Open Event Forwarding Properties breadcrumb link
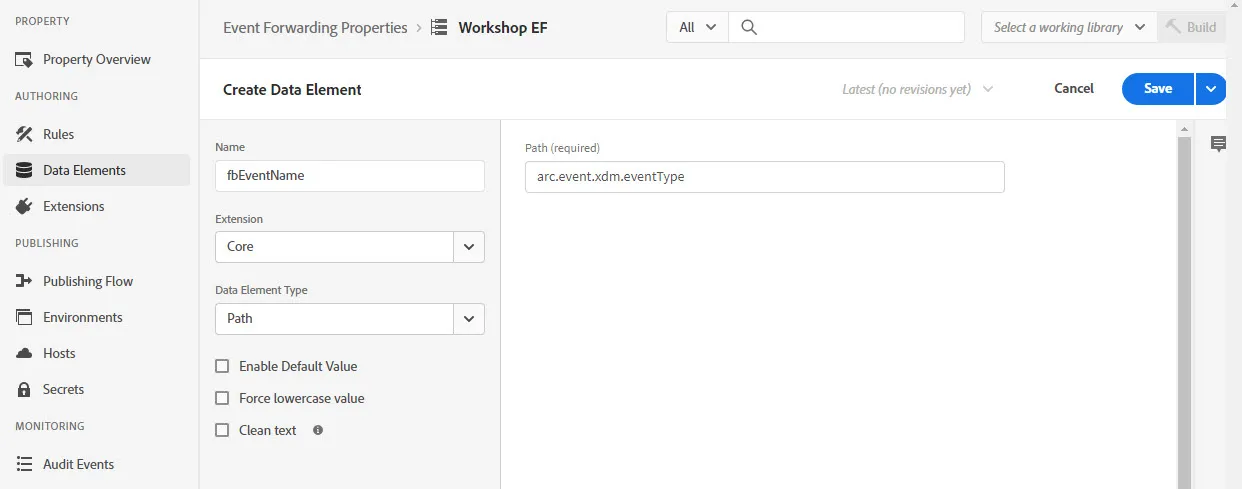Screen dimensions: 1242x489 315,28
